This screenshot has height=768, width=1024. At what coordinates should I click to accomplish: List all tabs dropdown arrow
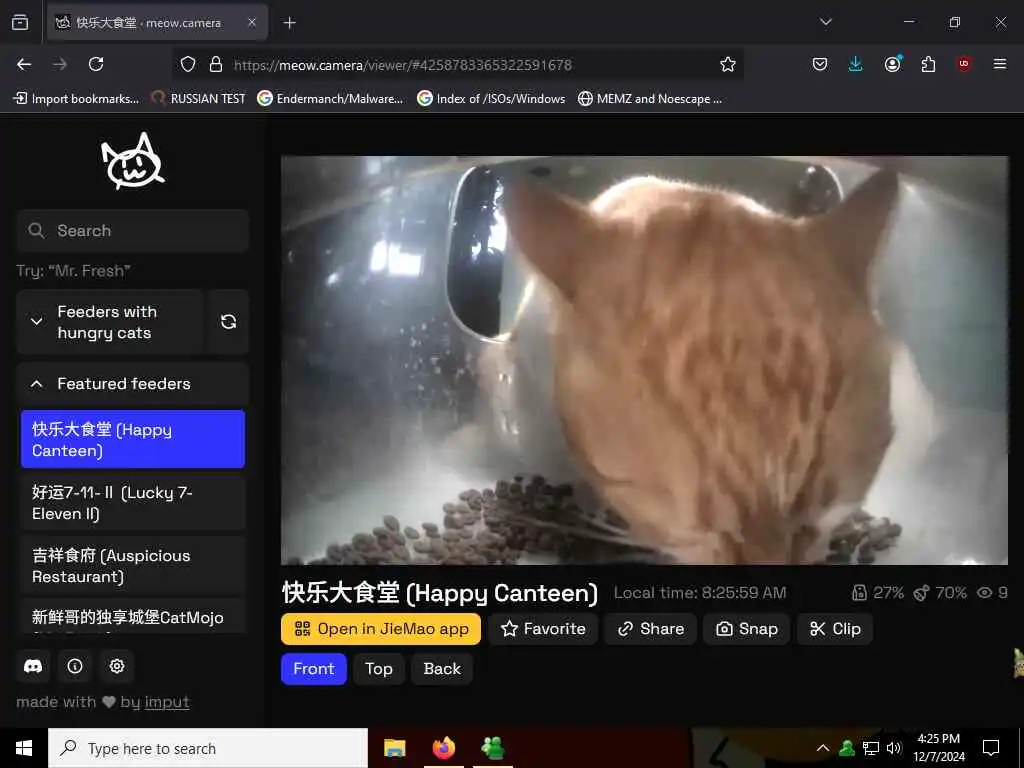[x=826, y=22]
